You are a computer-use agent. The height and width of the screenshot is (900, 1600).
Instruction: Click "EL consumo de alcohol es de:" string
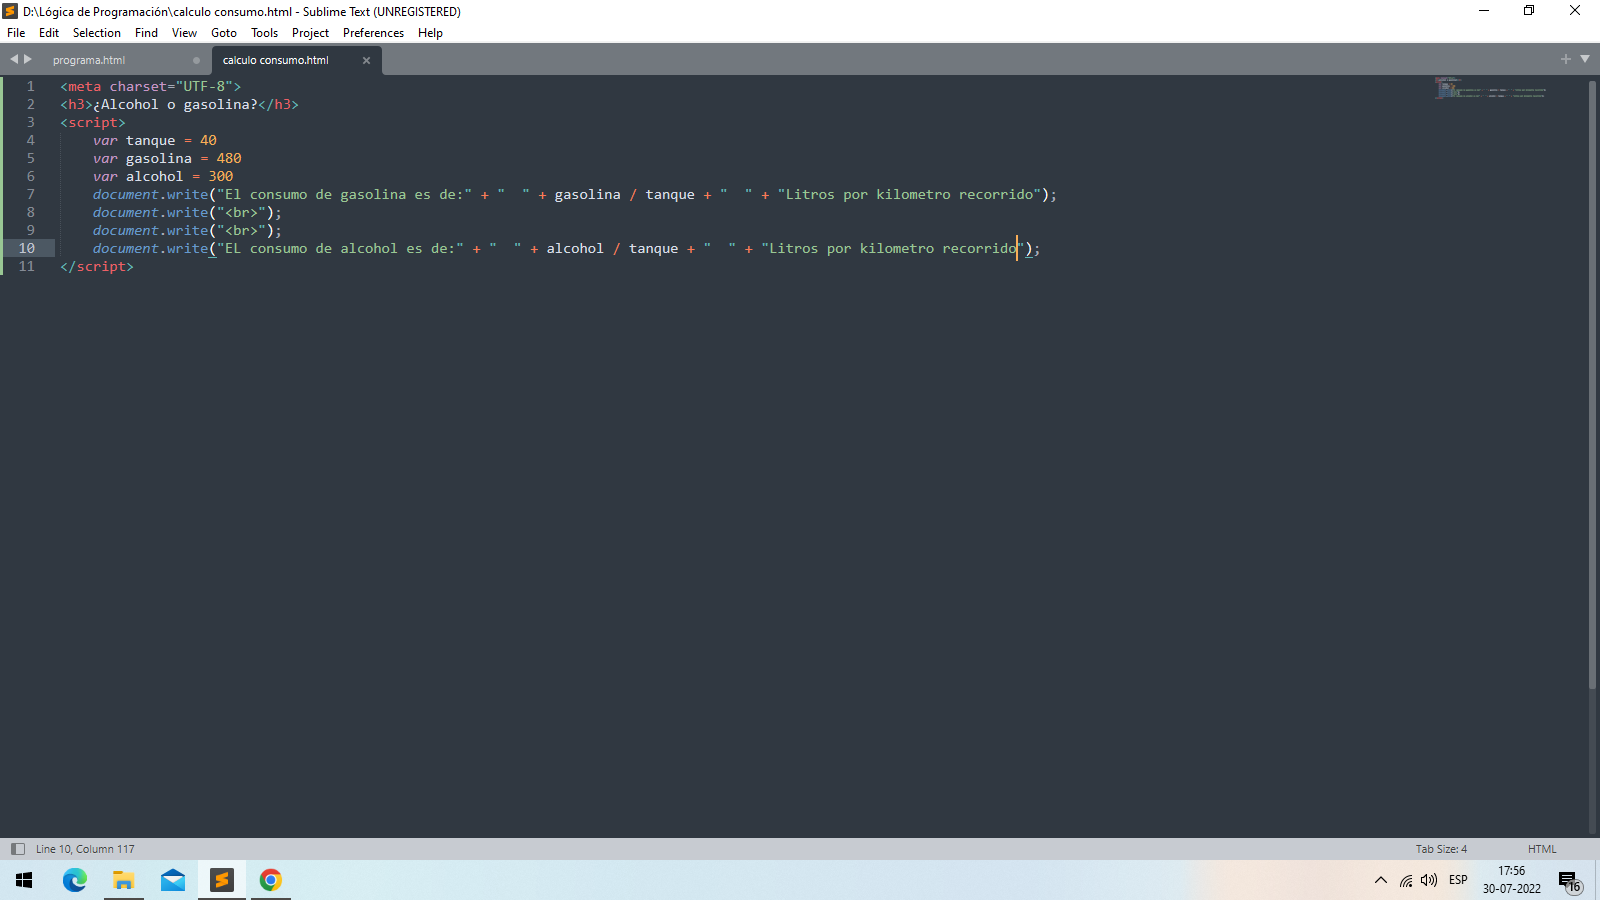tap(340, 248)
